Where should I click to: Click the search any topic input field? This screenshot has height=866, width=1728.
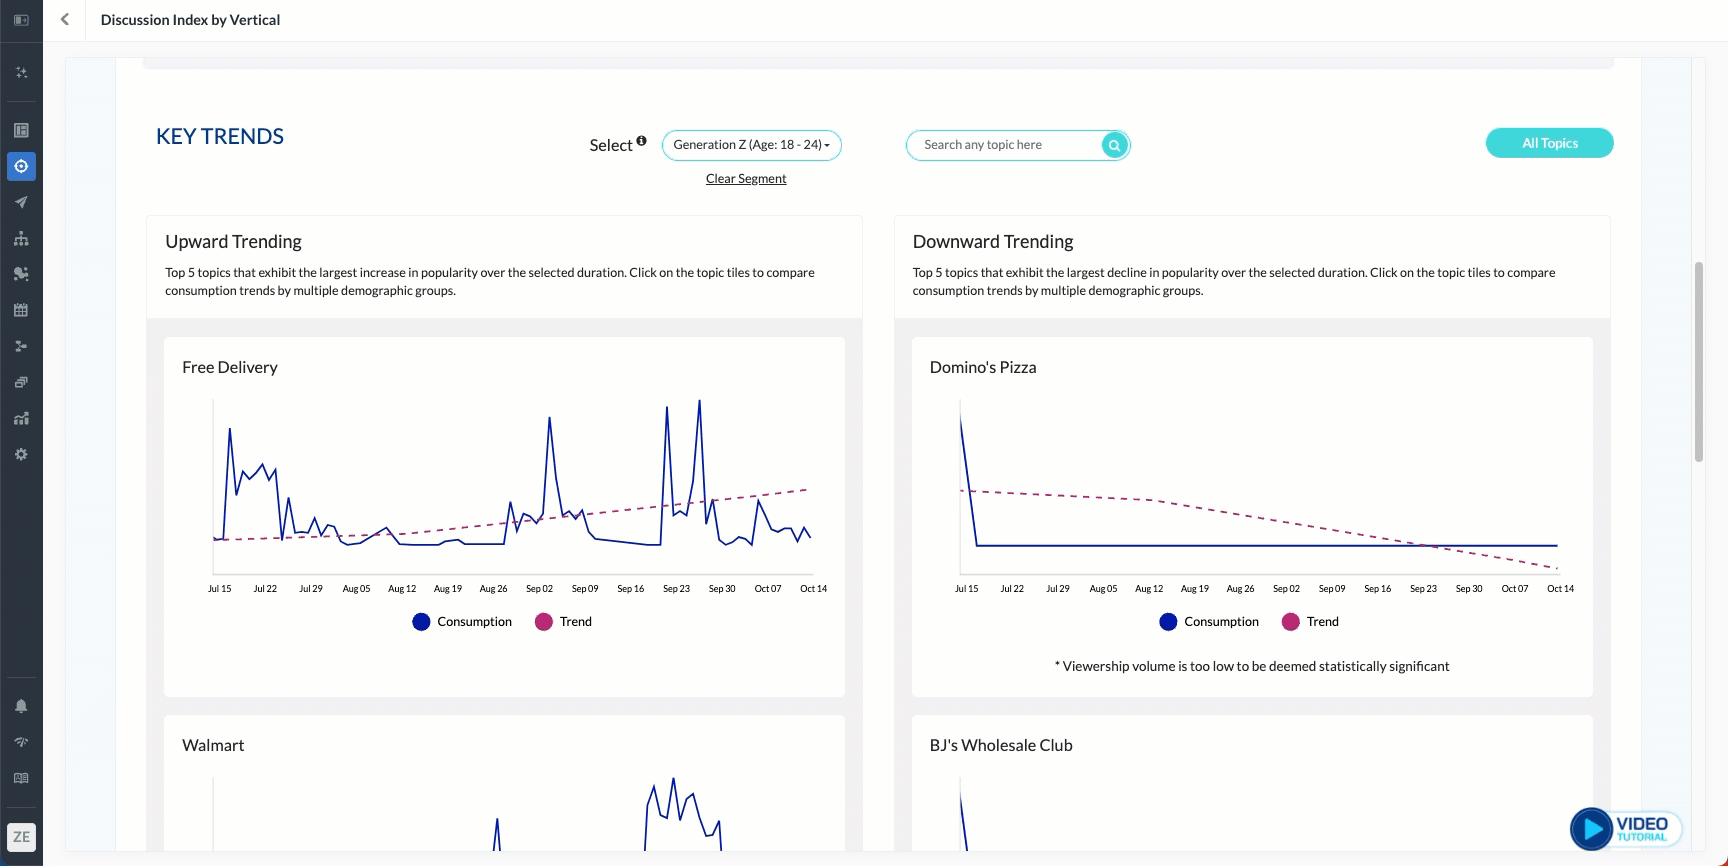[x=1005, y=145]
